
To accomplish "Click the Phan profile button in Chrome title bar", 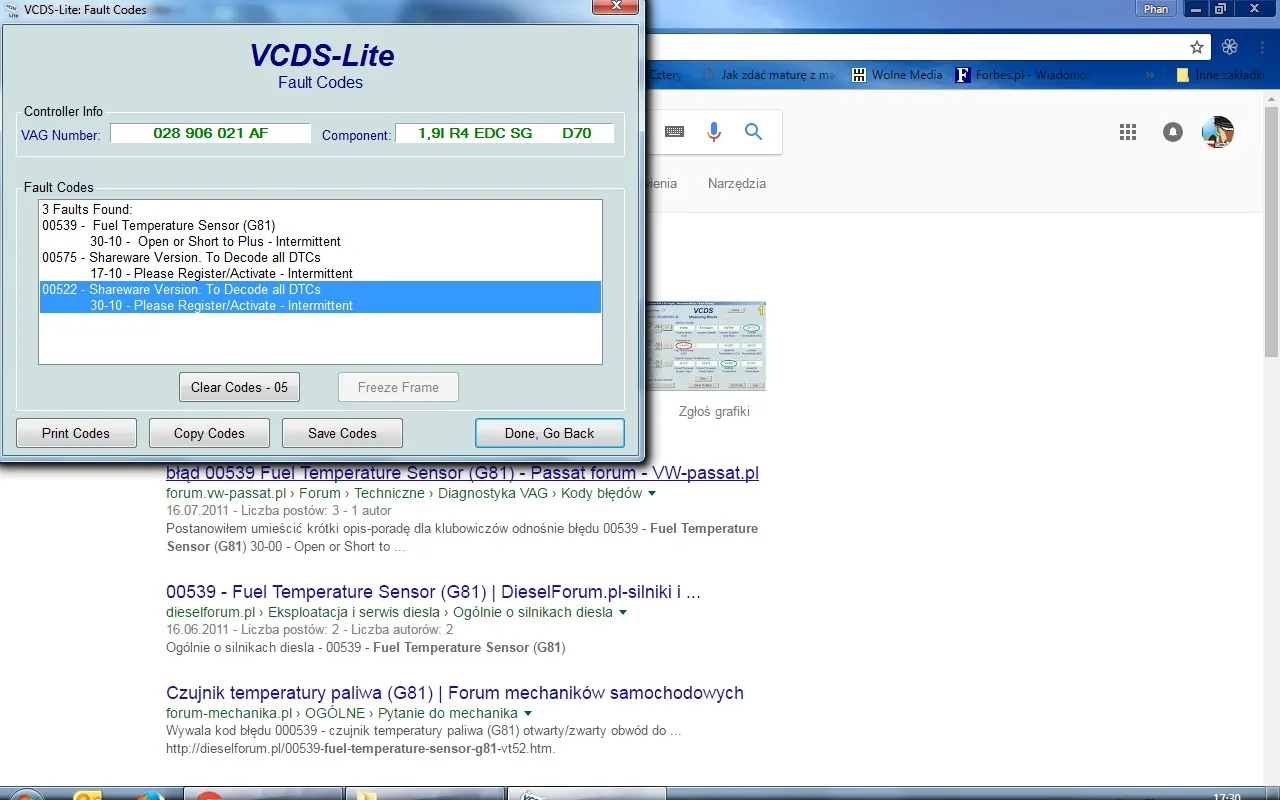I will pos(1155,9).
